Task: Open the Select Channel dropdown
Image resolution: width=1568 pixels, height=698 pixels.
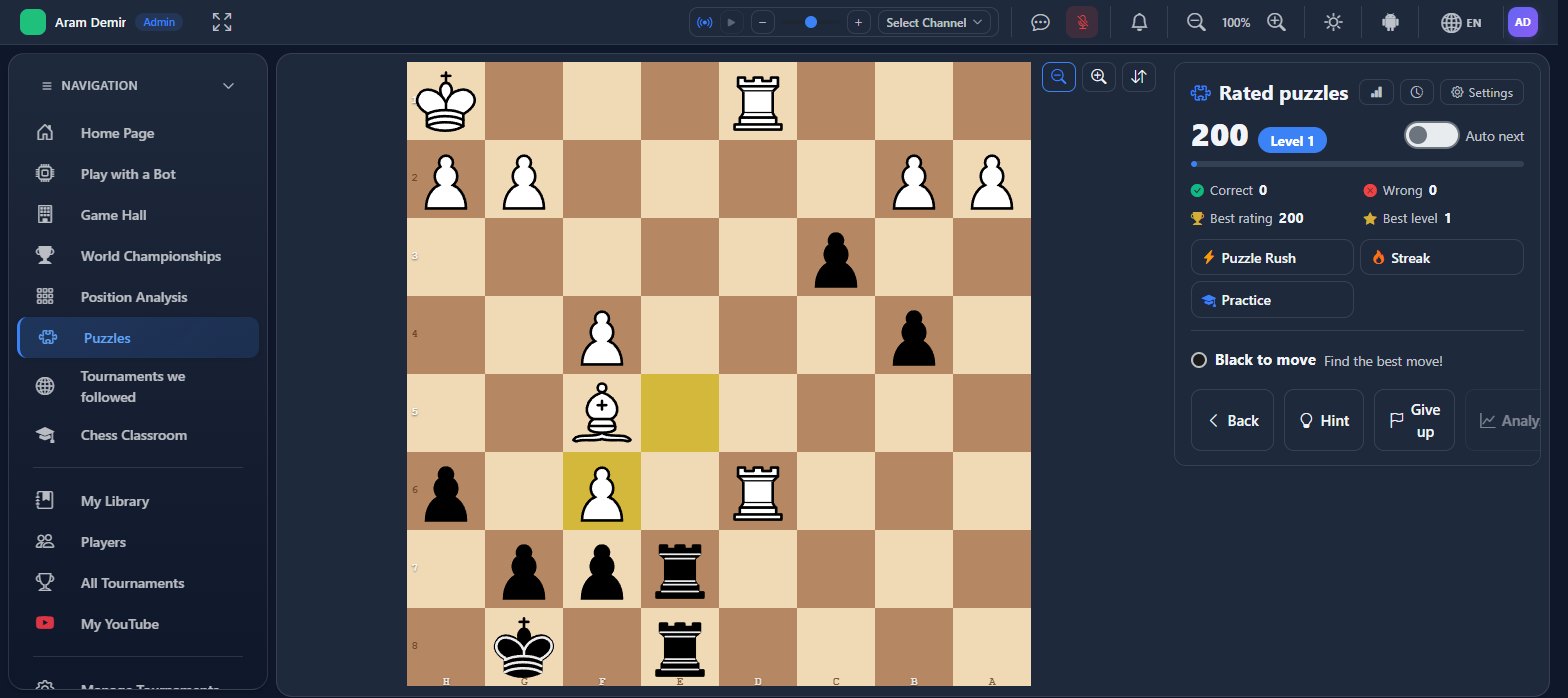Action: click(934, 22)
